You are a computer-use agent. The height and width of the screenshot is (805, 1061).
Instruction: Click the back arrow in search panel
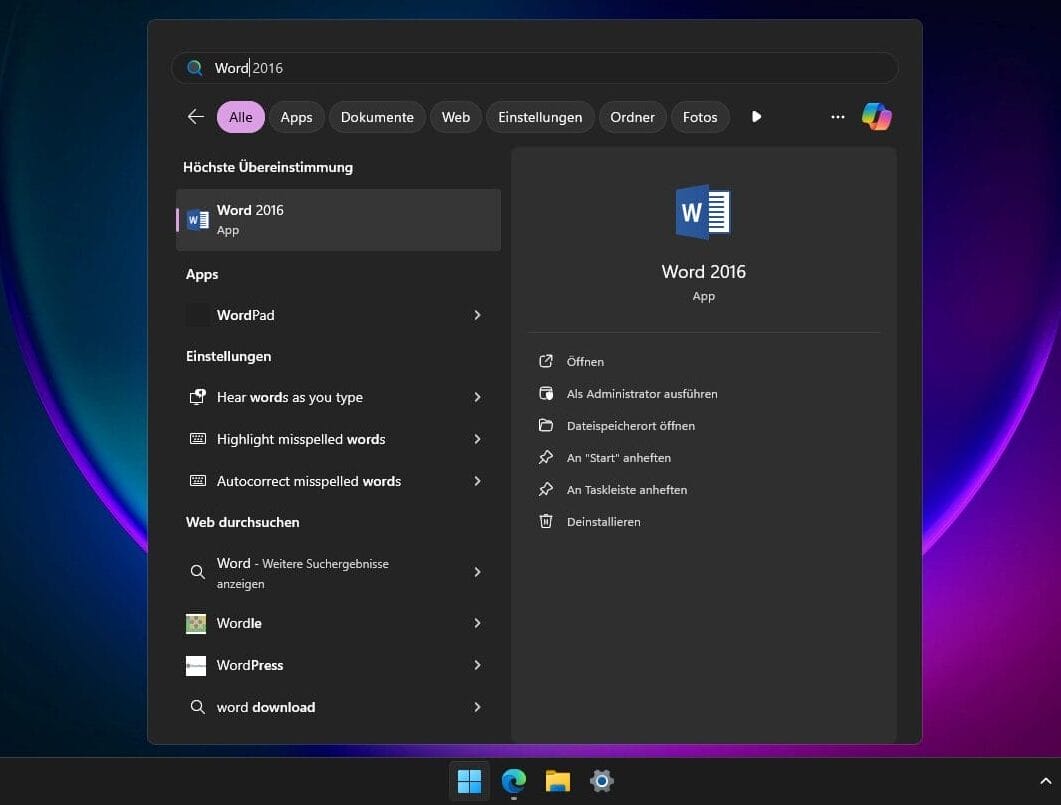point(195,117)
